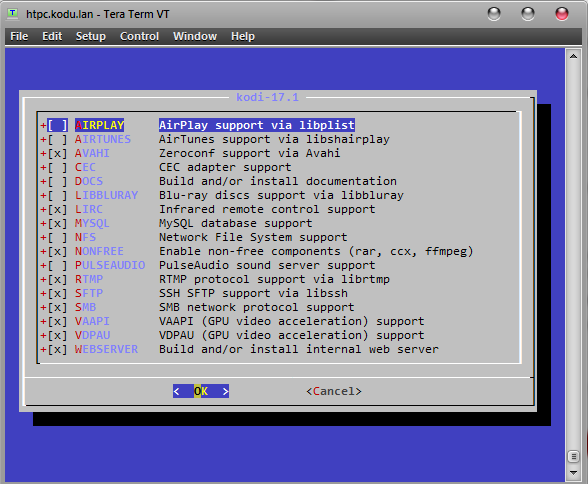The width and height of the screenshot is (588, 484).
Task: Select the LIBBLURAY option label
Action: click(x=106, y=195)
